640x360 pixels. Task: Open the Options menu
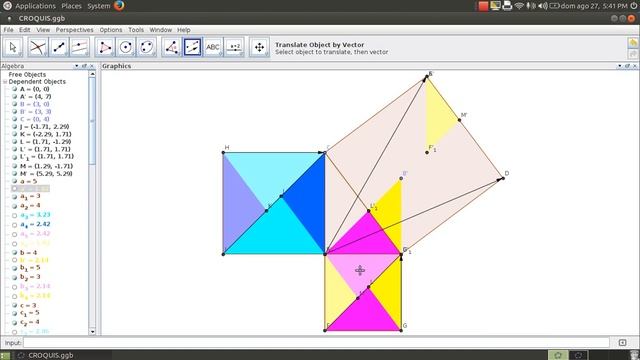pos(111,30)
